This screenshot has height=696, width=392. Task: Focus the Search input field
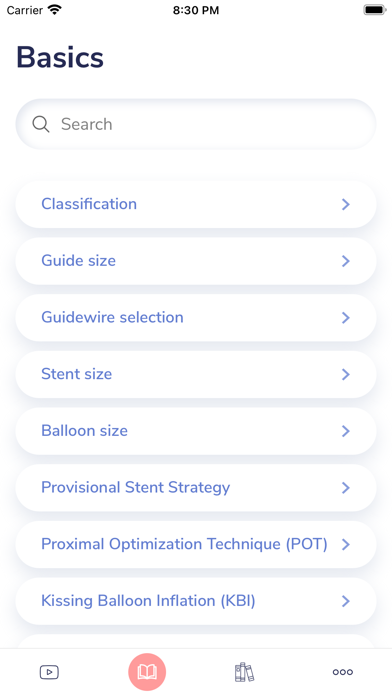(x=196, y=124)
